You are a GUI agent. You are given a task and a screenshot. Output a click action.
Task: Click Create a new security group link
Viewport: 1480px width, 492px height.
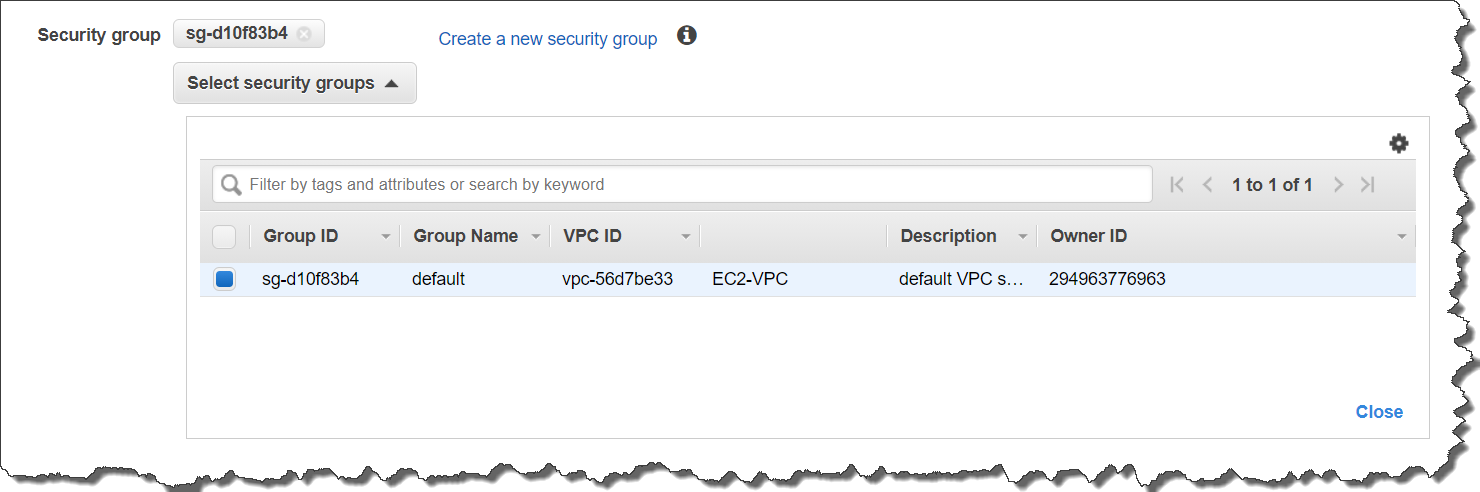tap(547, 39)
